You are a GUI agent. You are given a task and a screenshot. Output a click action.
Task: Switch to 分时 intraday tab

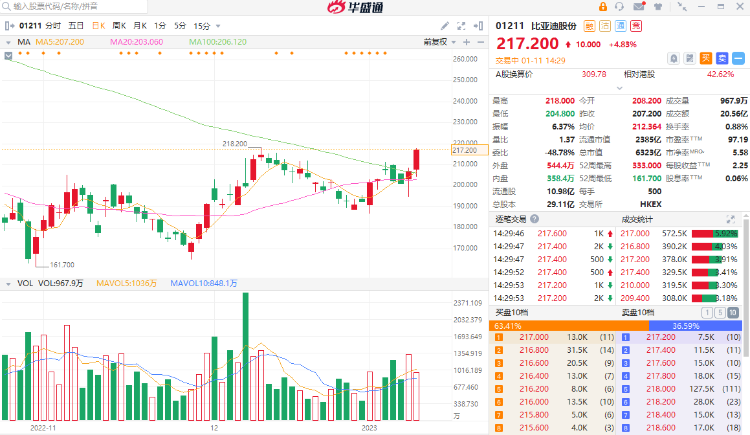point(53,26)
